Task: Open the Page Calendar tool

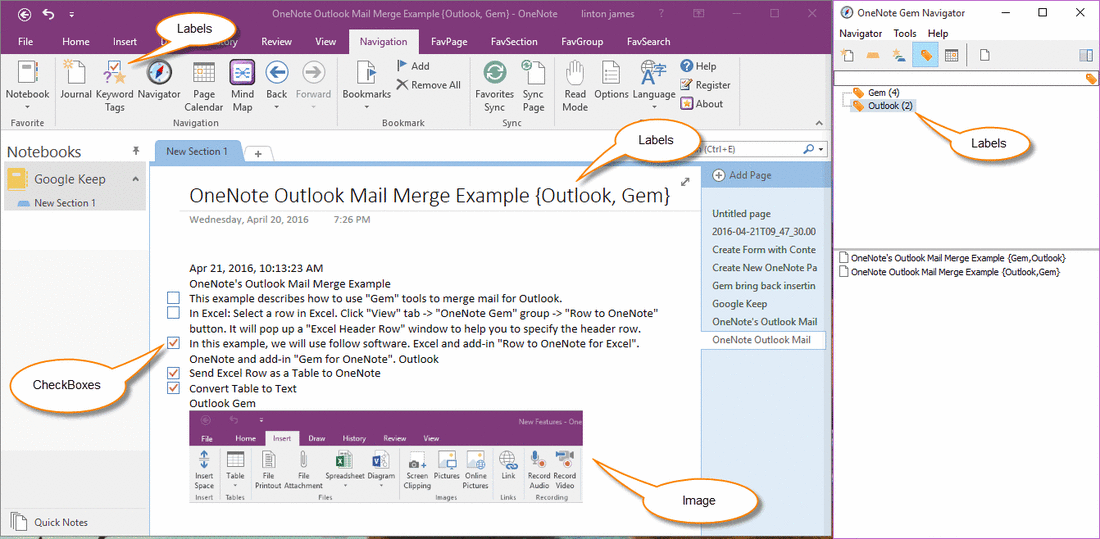Action: click(x=203, y=86)
